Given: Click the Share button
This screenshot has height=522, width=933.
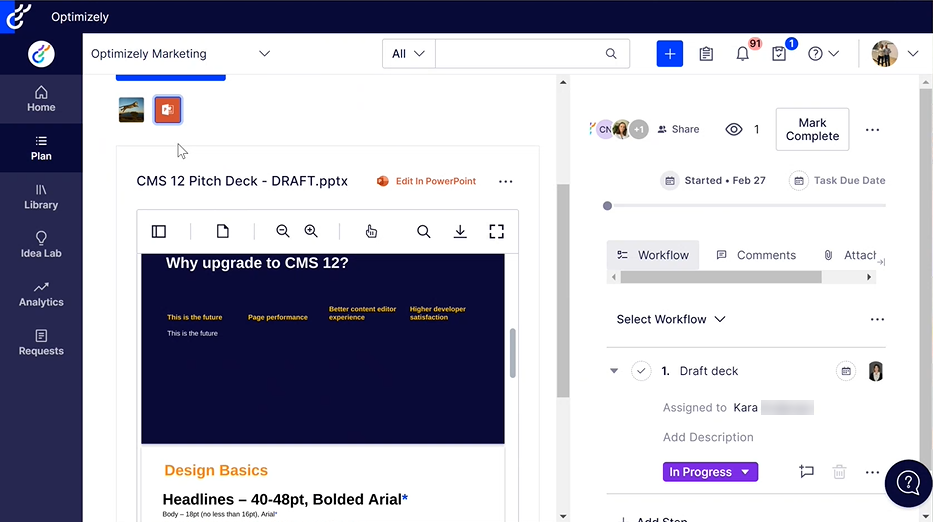Looking at the screenshot, I should pos(678,129).
